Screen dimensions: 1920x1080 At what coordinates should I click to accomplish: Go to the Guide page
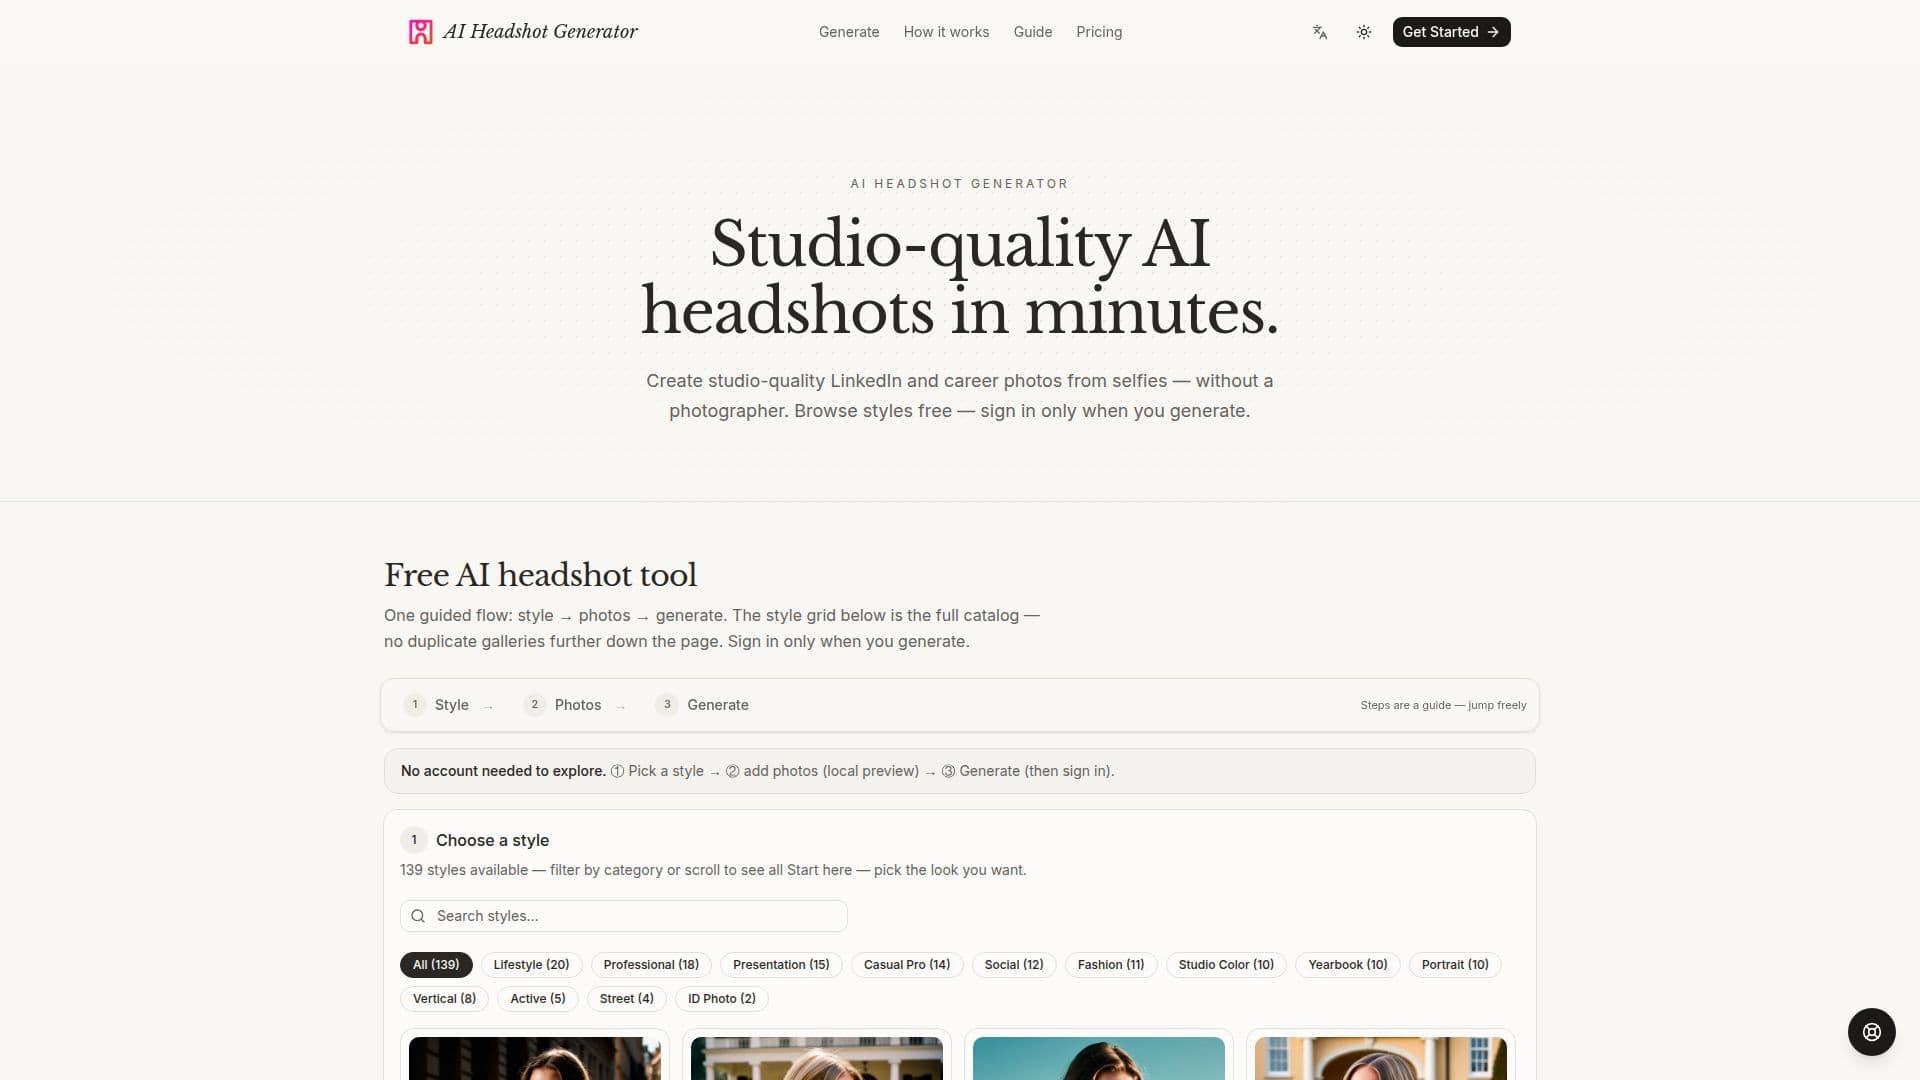(x=1033, y=32)
